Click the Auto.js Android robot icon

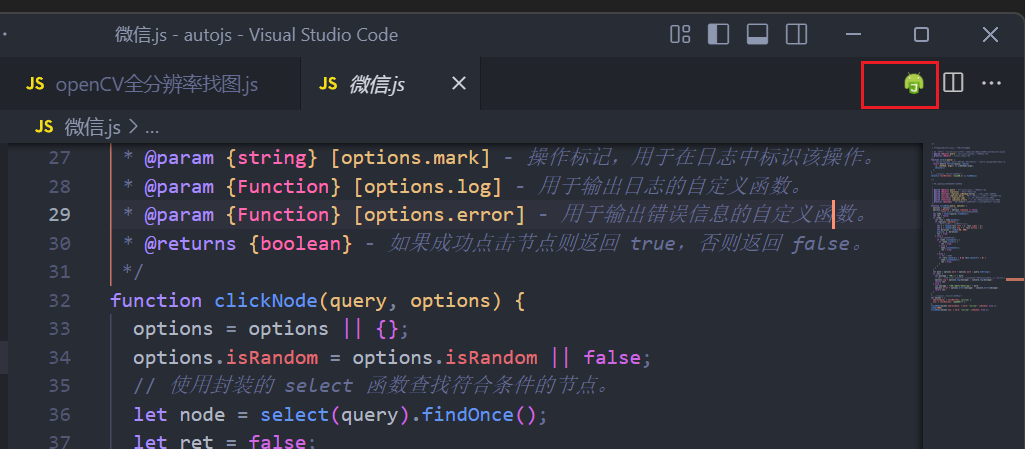pos(913,83)
